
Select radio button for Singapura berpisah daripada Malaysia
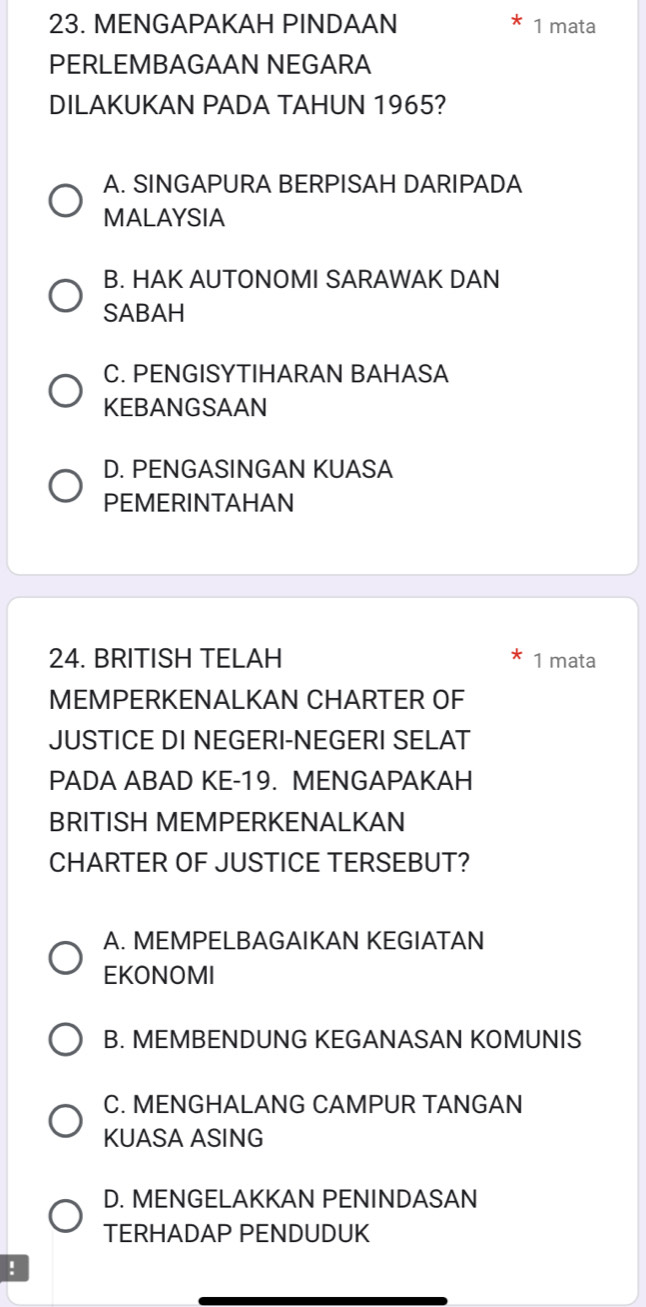[67, 200]
